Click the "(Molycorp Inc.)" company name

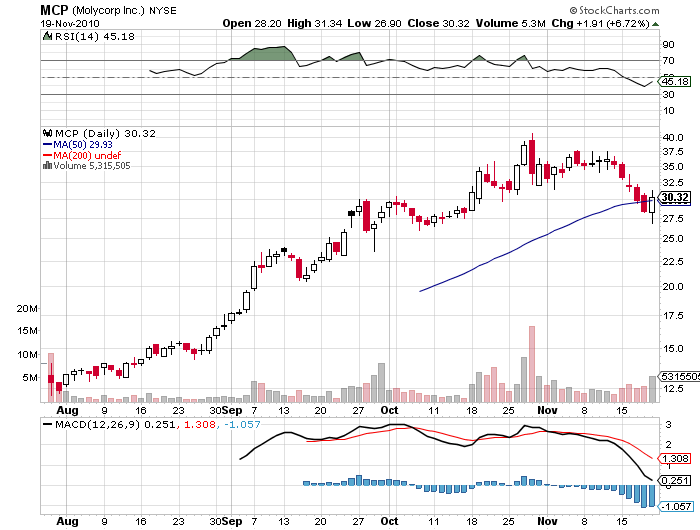tap(108, 10)
